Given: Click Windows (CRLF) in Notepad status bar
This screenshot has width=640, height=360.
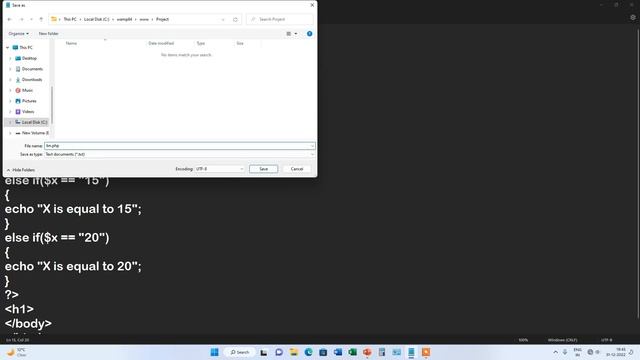Looking at the screenshot, I should point(562,340).
